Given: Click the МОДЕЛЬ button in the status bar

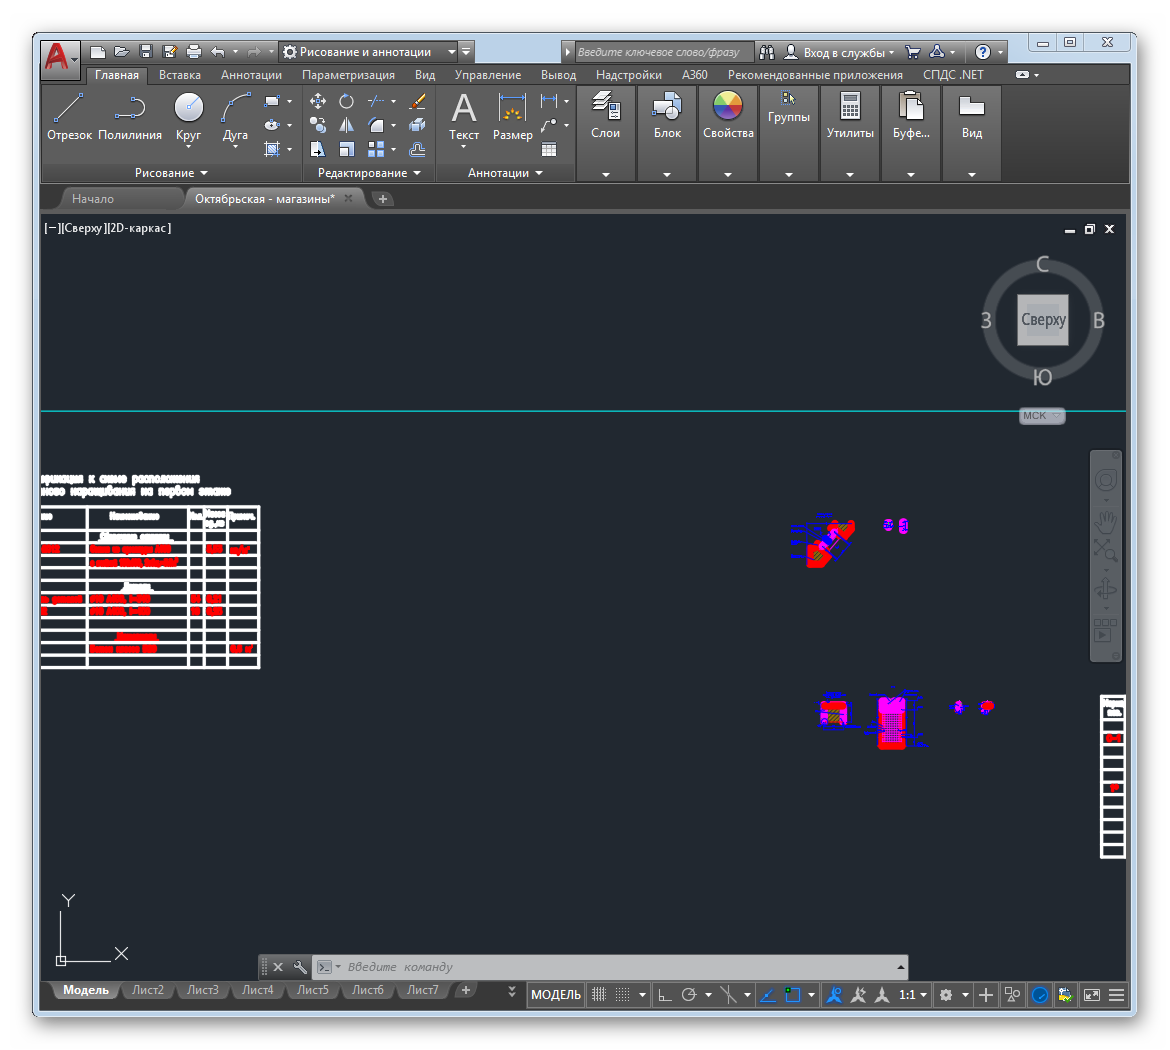Looking at the screenshot, I should [556, 995].
